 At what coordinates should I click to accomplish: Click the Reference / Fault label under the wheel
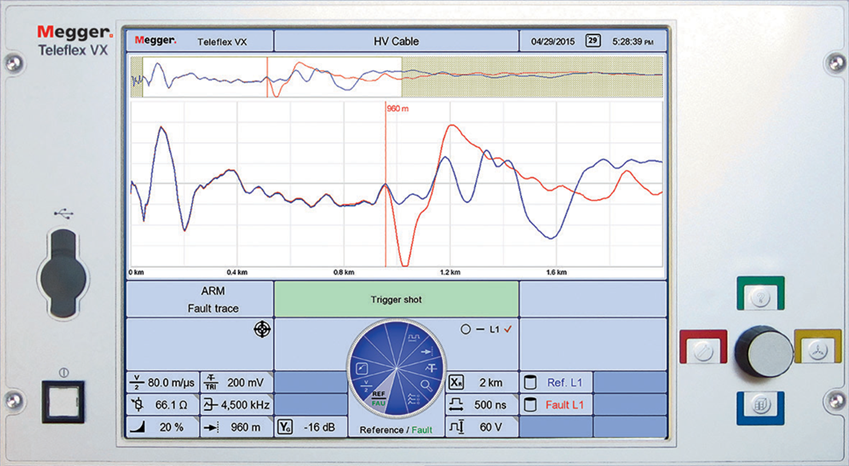[396, 430]
